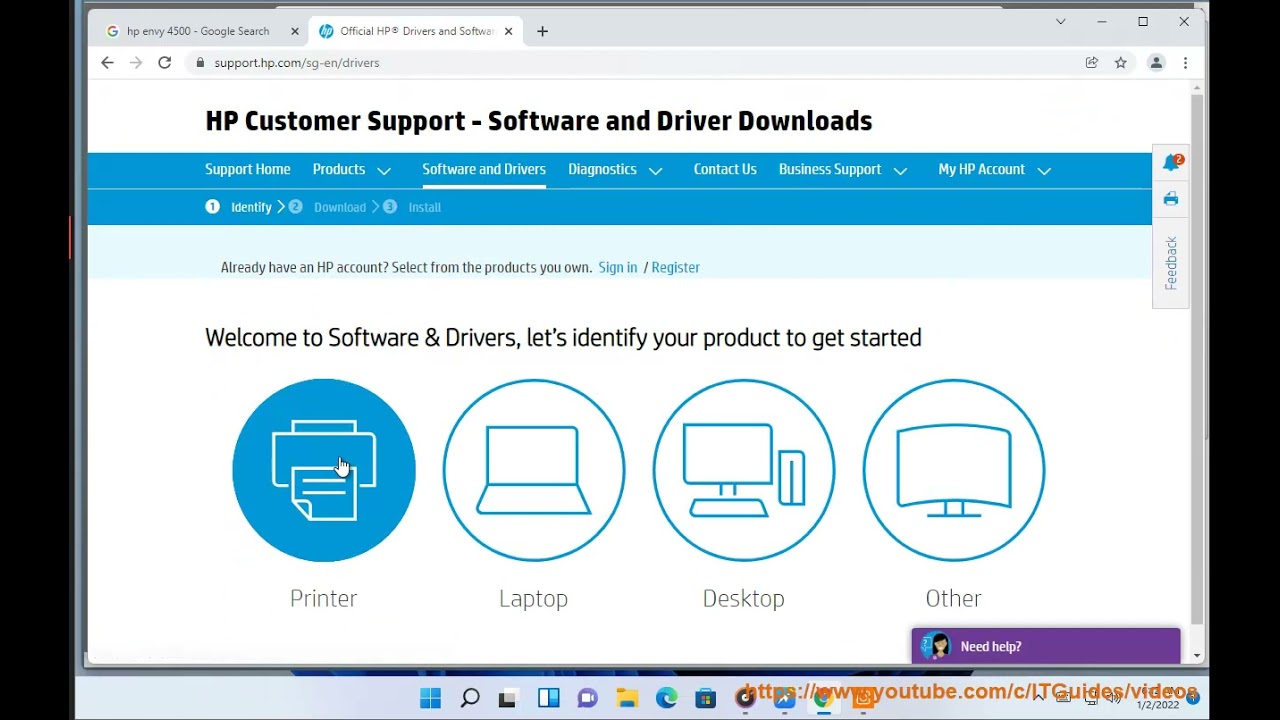The width and height of the screenshot is (1280, 720).
Task: Open Chrome's three-dot menu
Action: tap(1185, 62)
